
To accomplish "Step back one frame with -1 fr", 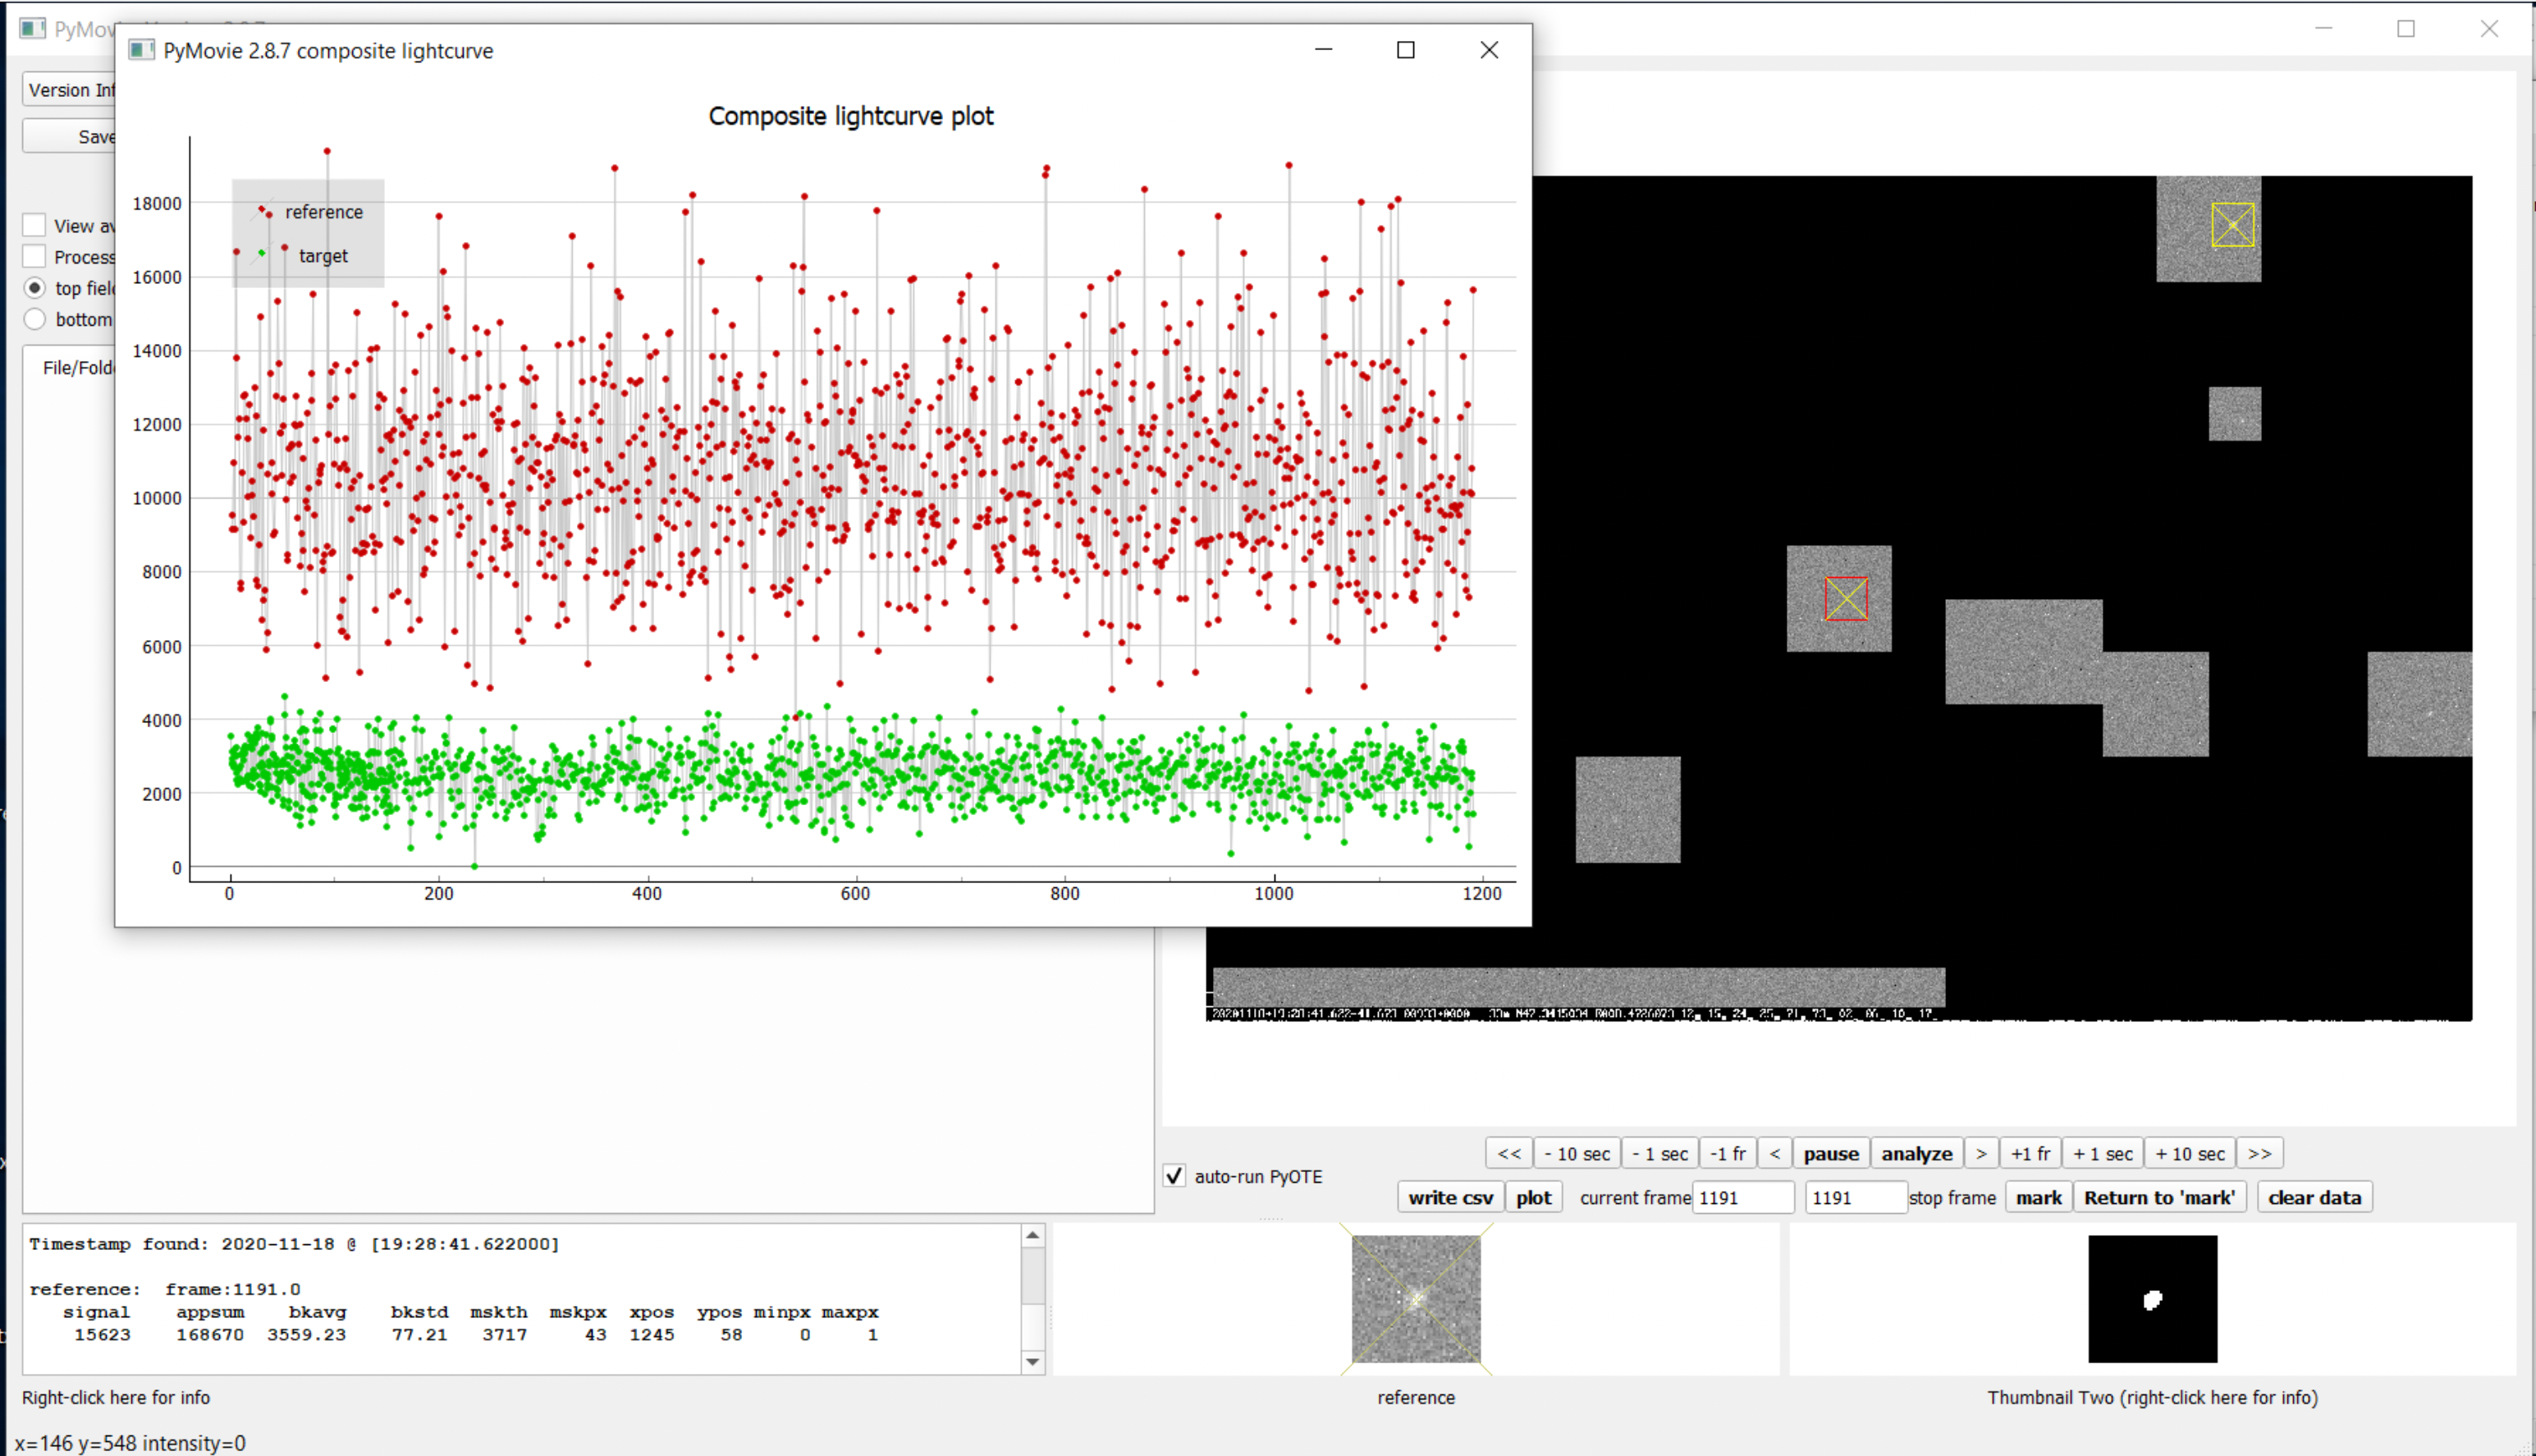I will pyautogui.click(x=1727, y=1153).
